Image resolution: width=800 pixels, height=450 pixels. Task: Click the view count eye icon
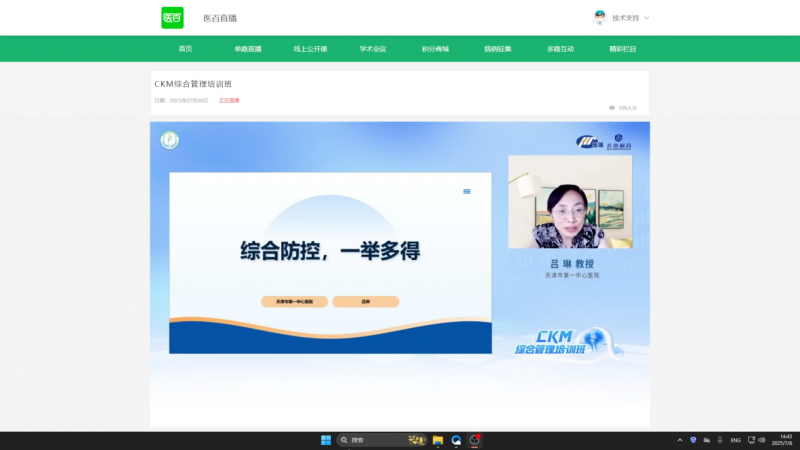click(x=612, y=107)
